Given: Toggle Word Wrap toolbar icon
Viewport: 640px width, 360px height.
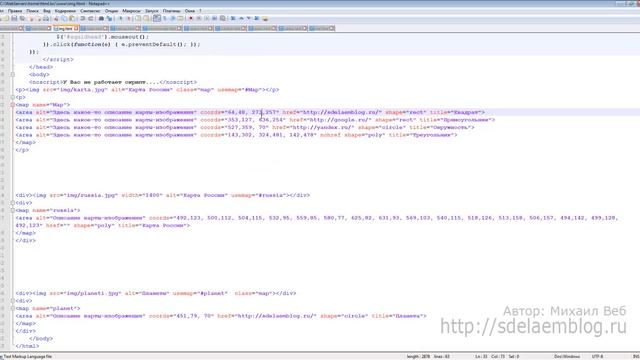Looking at the screenshot, I should 157,18.
